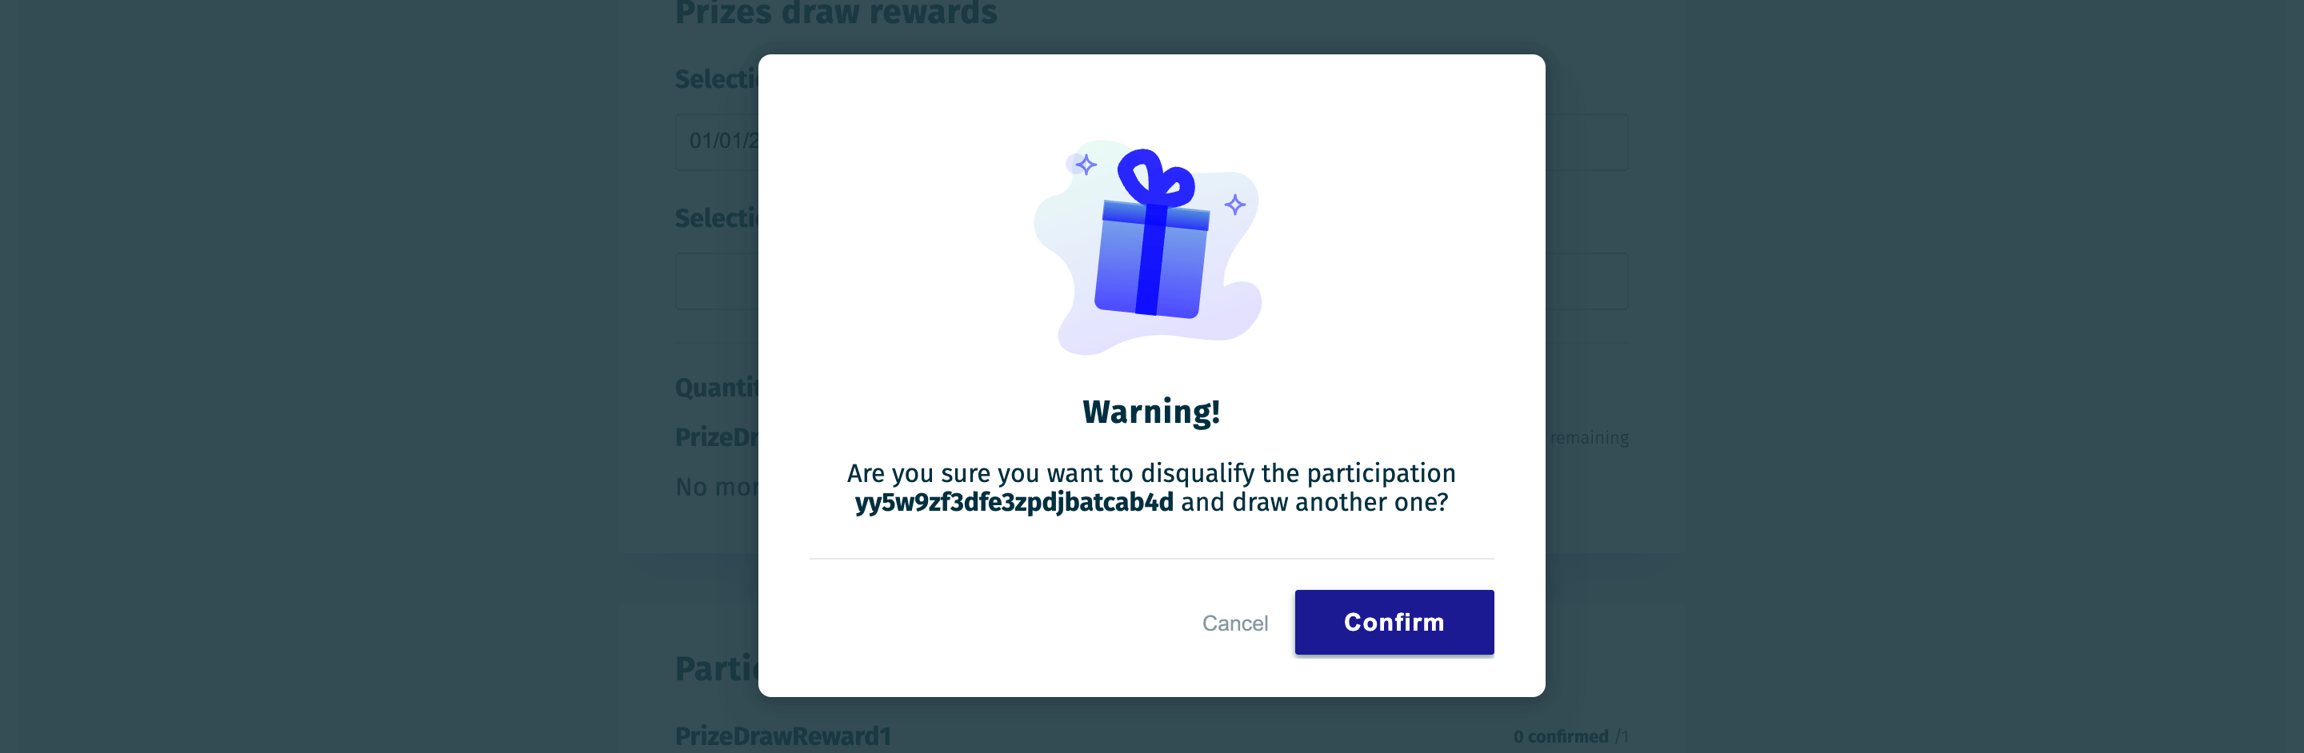
Task: Click the 'Quantit' label behind the dialog
Action: [x=716, y=388]
